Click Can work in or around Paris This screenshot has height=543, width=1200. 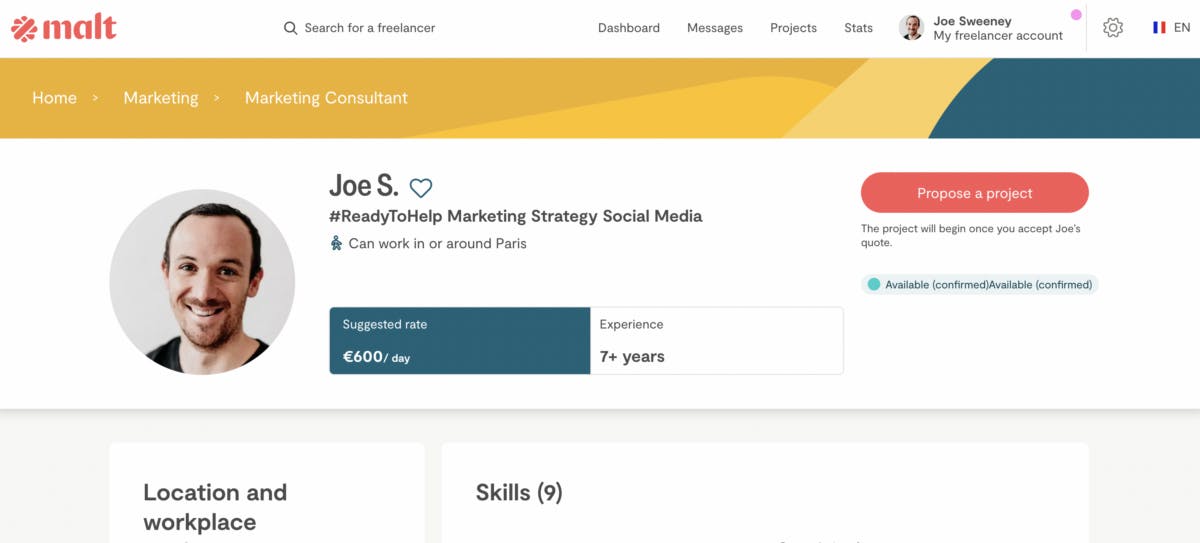[x=437, y=243]
